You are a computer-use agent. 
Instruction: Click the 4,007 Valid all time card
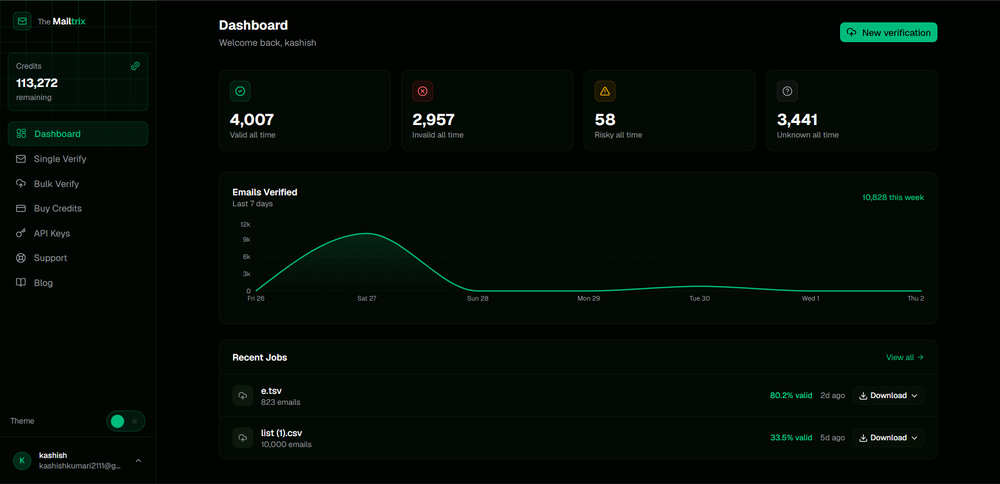click(305, 110)
